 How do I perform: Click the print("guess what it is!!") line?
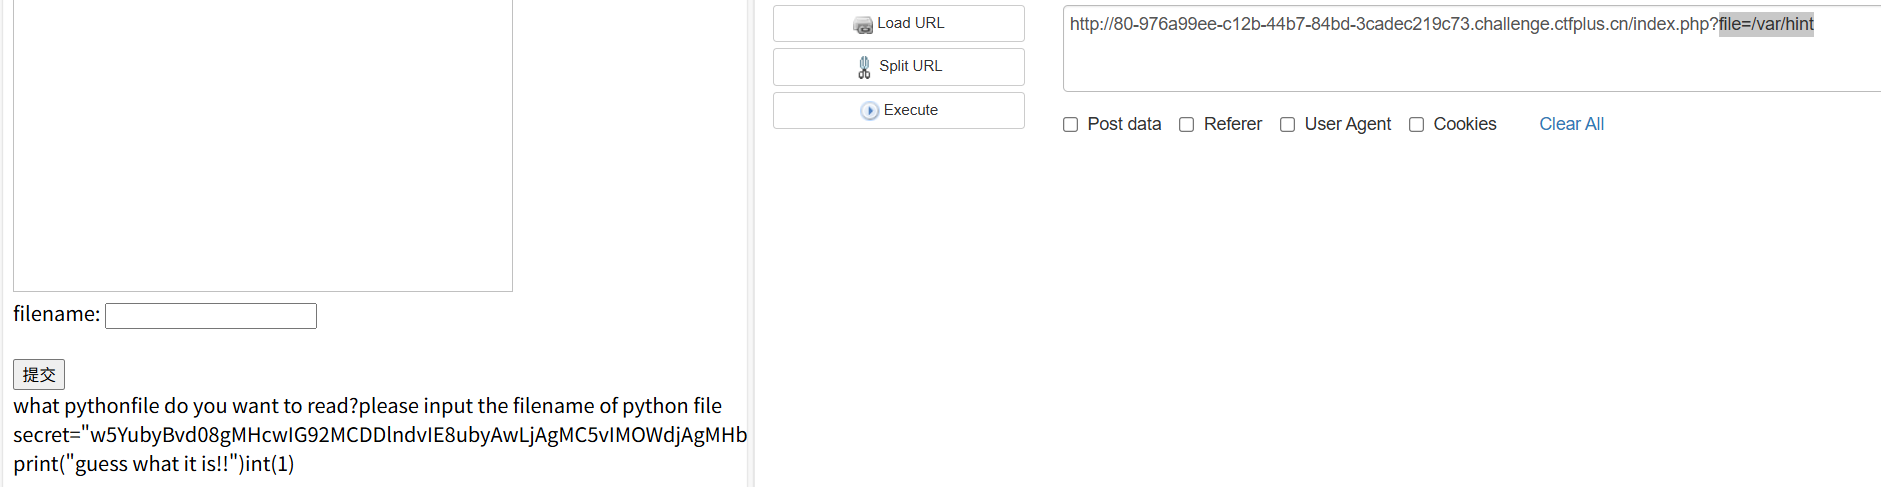(154, 464)
